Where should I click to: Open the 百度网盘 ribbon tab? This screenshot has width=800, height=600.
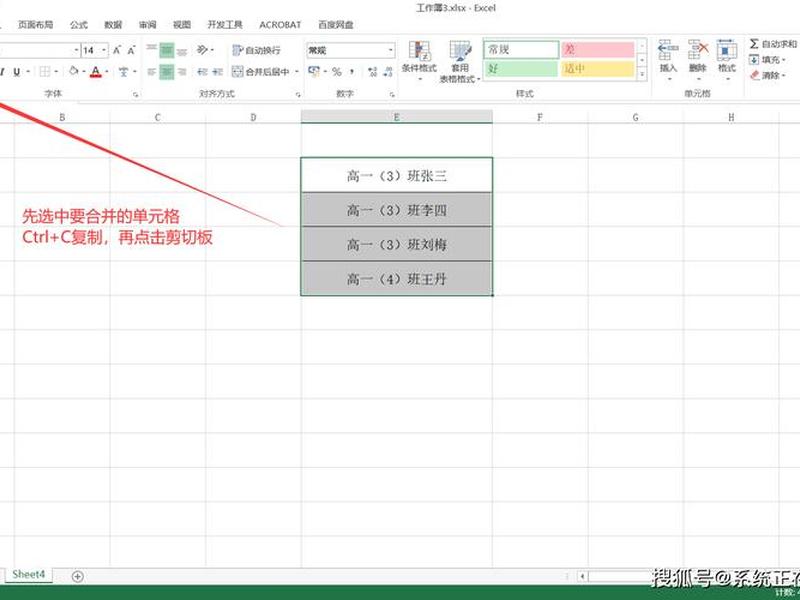(x=336, y=24)
